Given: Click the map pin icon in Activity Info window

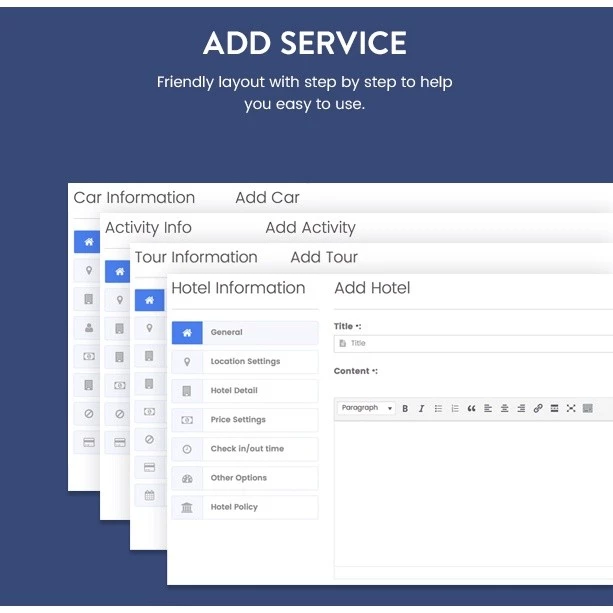Looking at the screenshot, I should pyautogui.click(x=120, y=300).
